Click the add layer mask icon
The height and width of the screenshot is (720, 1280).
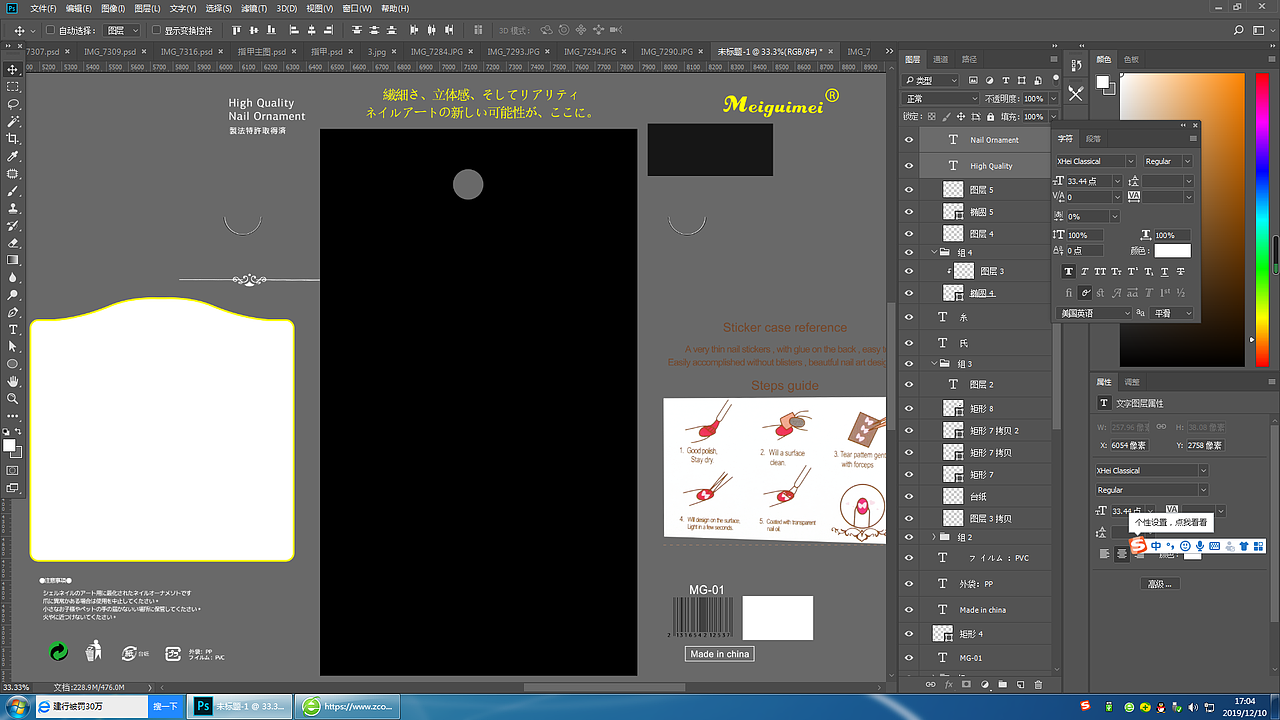pyautogui.click(x=966, y=685)
